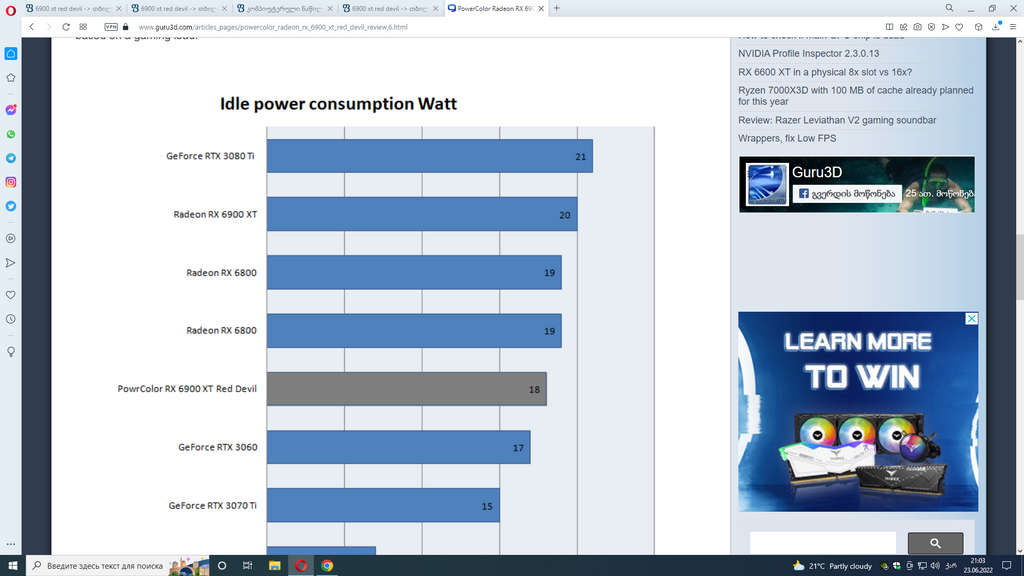Open extensions cube icon
The image size is (1024, 576).
pyautogui.click(x=978, y=27)
